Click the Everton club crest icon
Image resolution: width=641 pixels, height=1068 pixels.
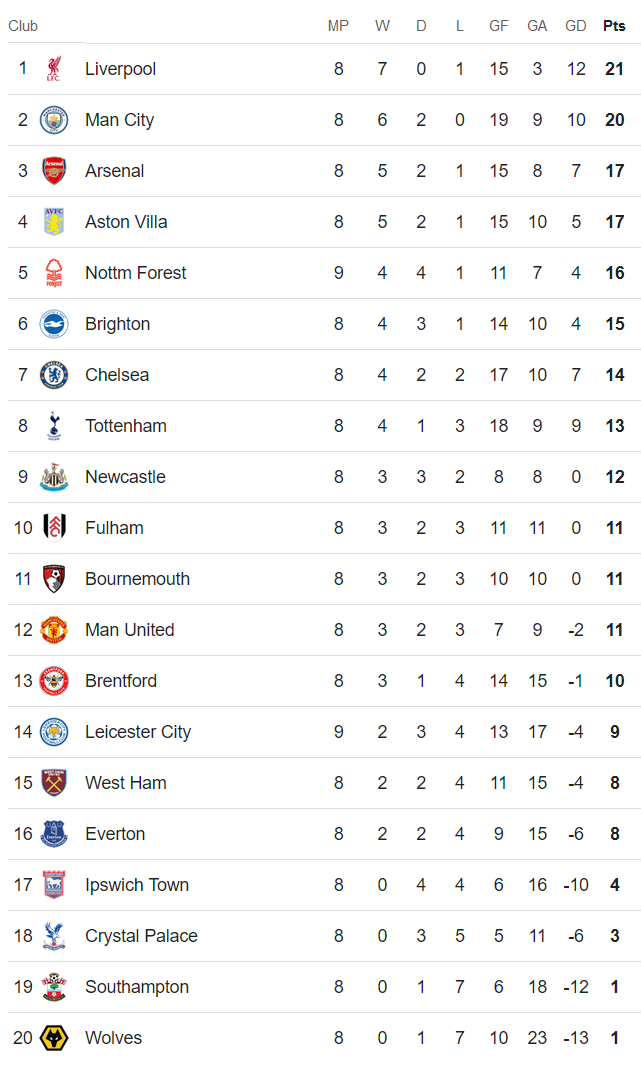point(54,834)
